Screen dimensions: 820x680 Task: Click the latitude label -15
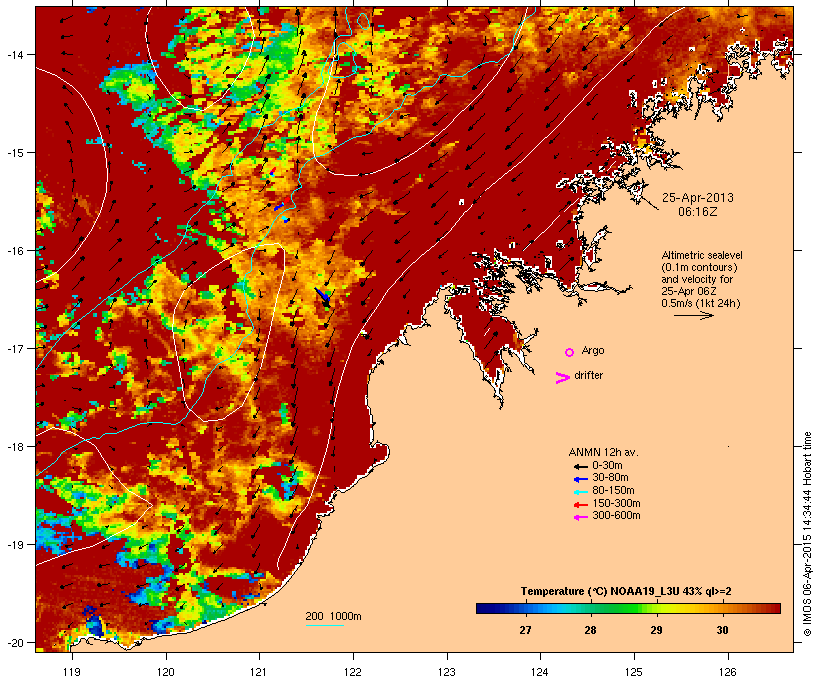coord(15,153)
